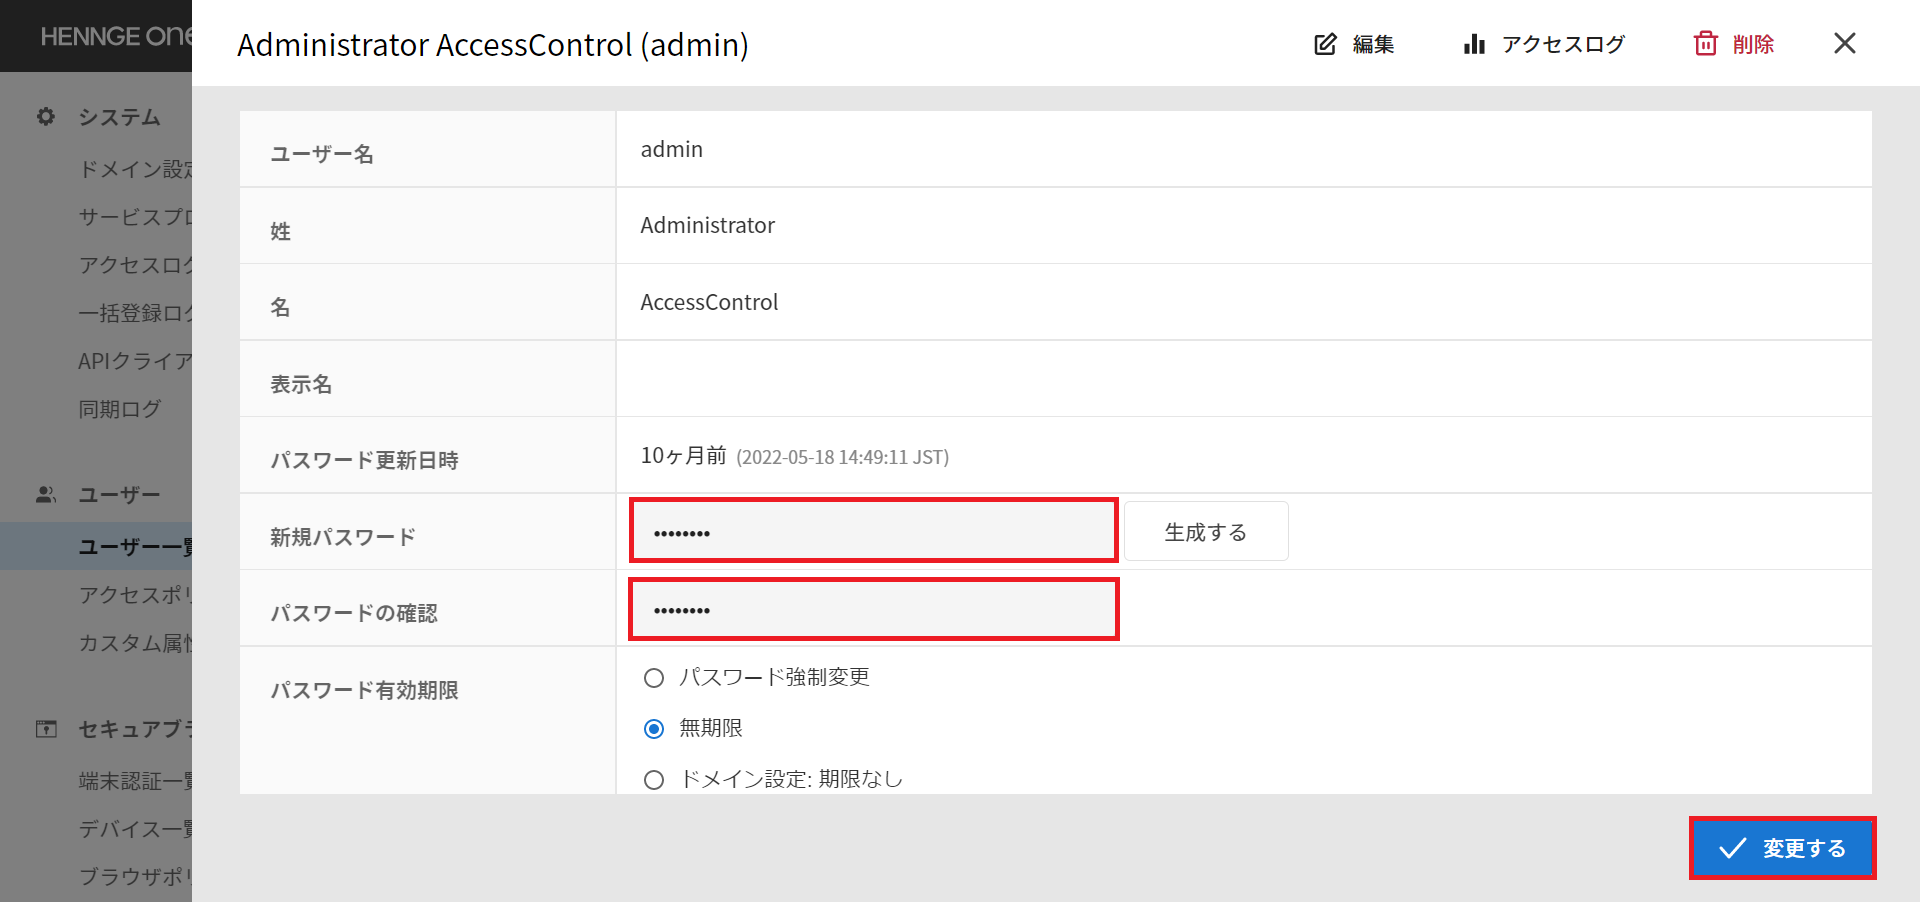The image size is (1920, 902).
Task: Open the 端末認証一覧 sidebar item
Action: [x=135, y=781]
